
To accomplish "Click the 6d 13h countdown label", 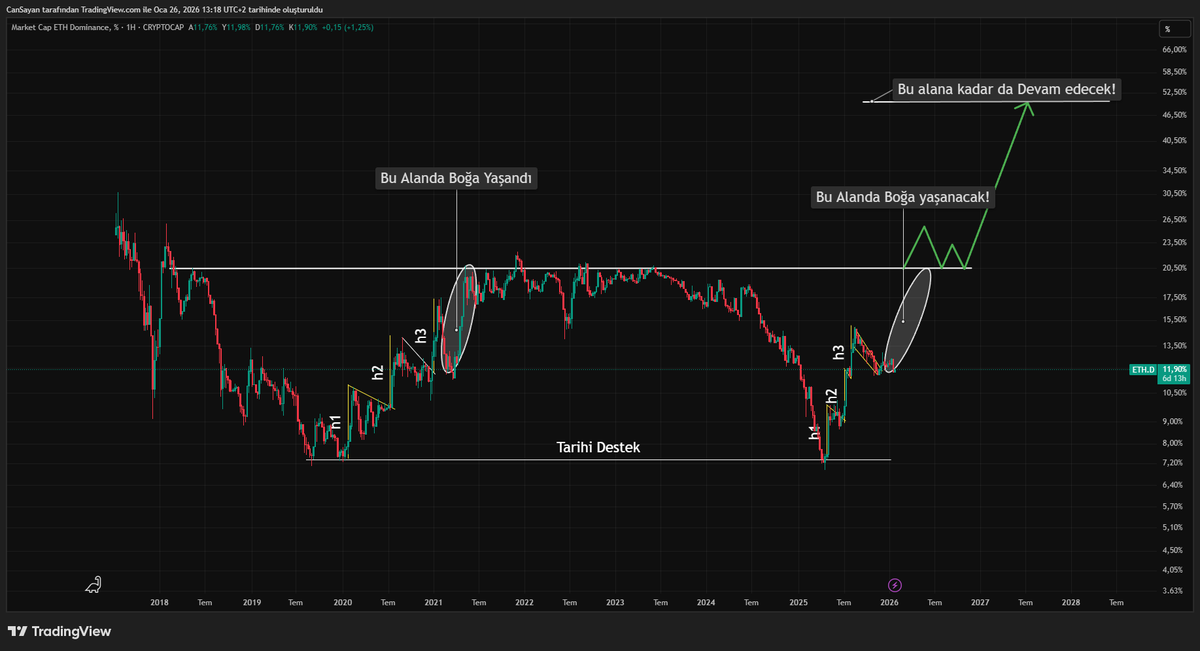I will pos(1172,379).
